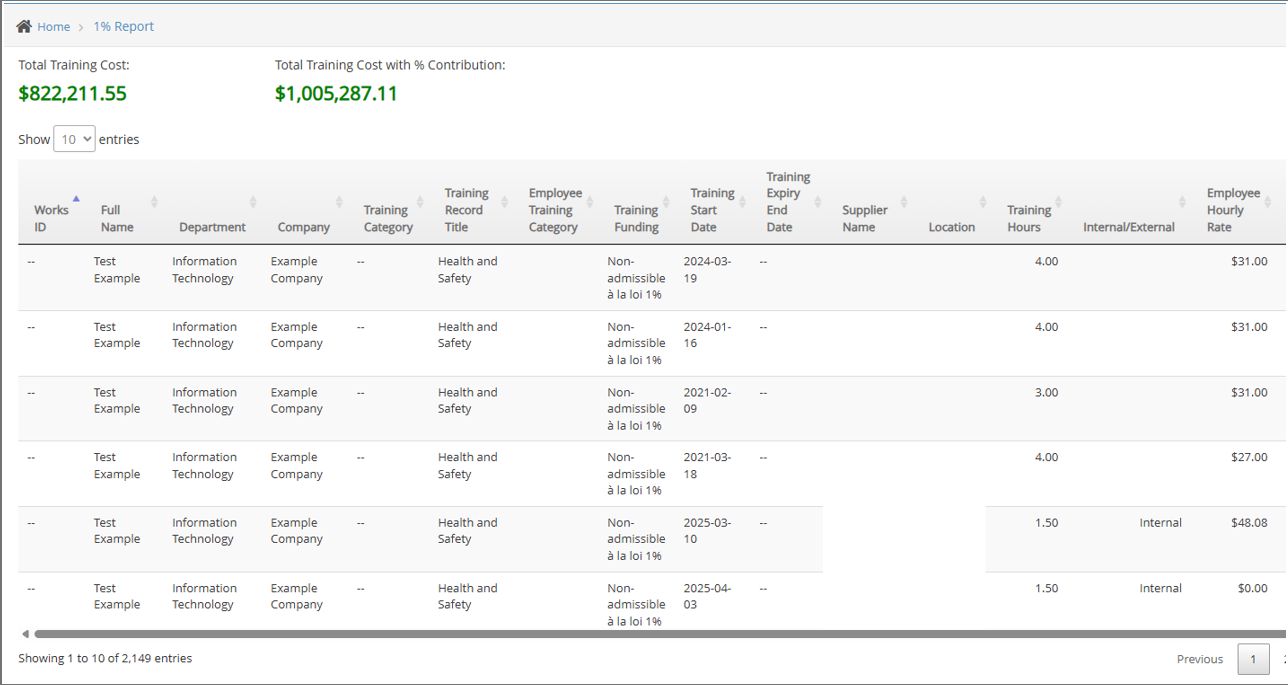This screenshot has width=1288, height=685.
Task: Click the Home icon in breadcrumb
Action: click(24, 26)
